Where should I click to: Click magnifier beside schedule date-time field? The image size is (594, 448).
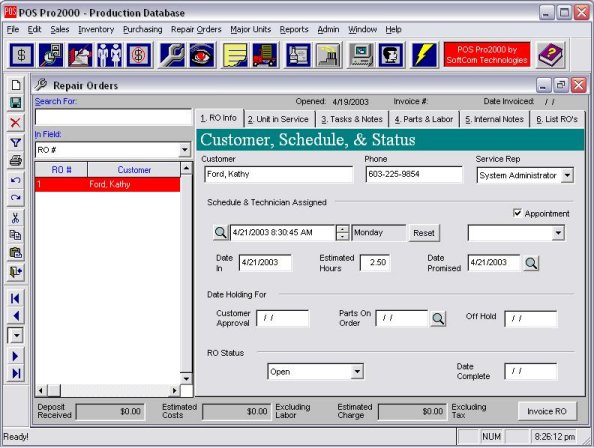[220, 233]
